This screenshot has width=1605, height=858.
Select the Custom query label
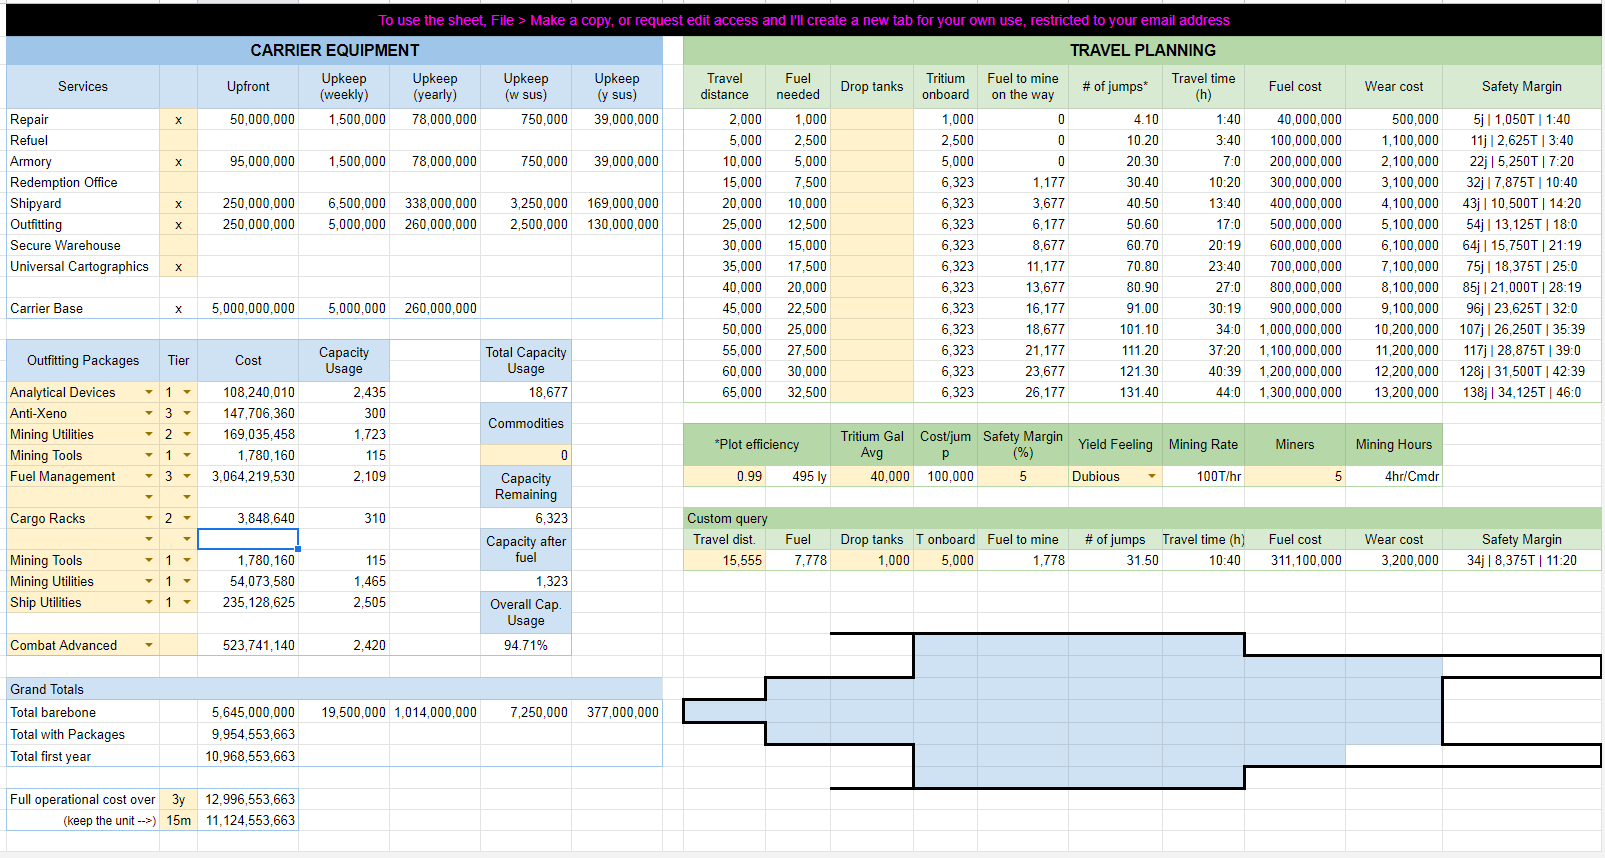pos(727,519)
